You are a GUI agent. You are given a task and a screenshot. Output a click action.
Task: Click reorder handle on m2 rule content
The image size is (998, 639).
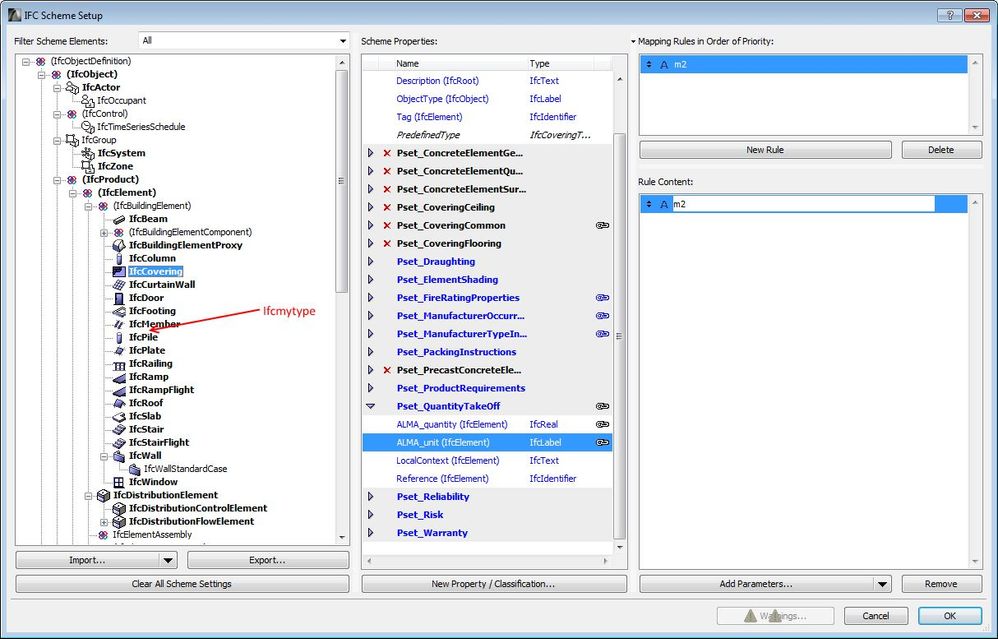pos(649,204)
